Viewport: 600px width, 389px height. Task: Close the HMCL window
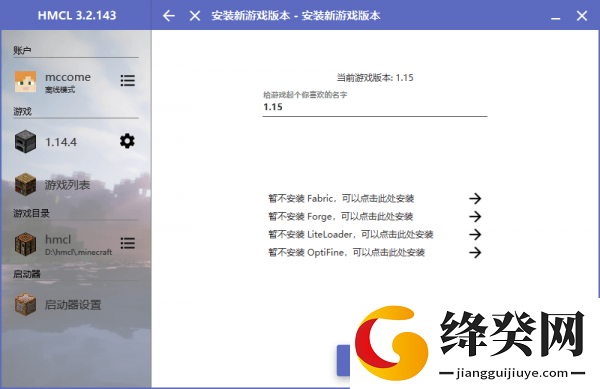(582, 16)
